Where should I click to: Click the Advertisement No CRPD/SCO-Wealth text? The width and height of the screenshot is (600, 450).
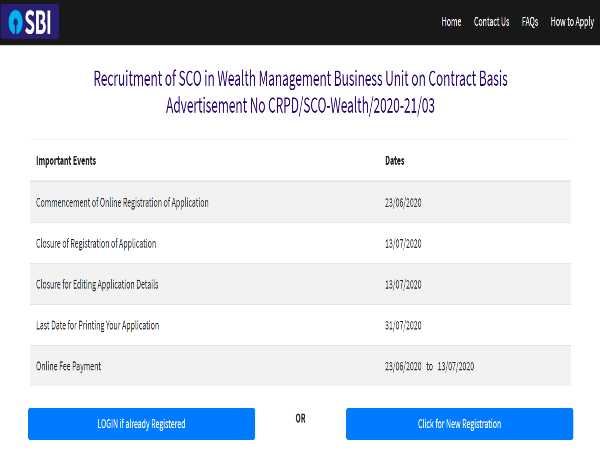300,103
